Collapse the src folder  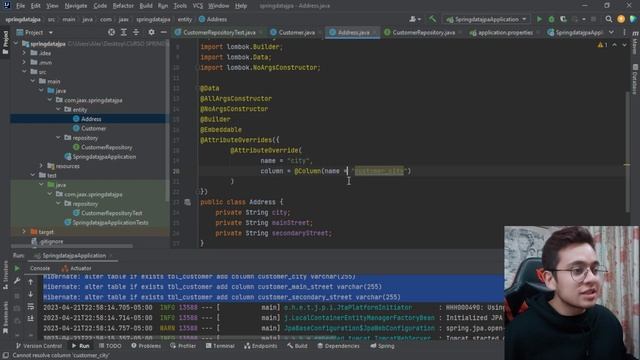click(24, 72)
